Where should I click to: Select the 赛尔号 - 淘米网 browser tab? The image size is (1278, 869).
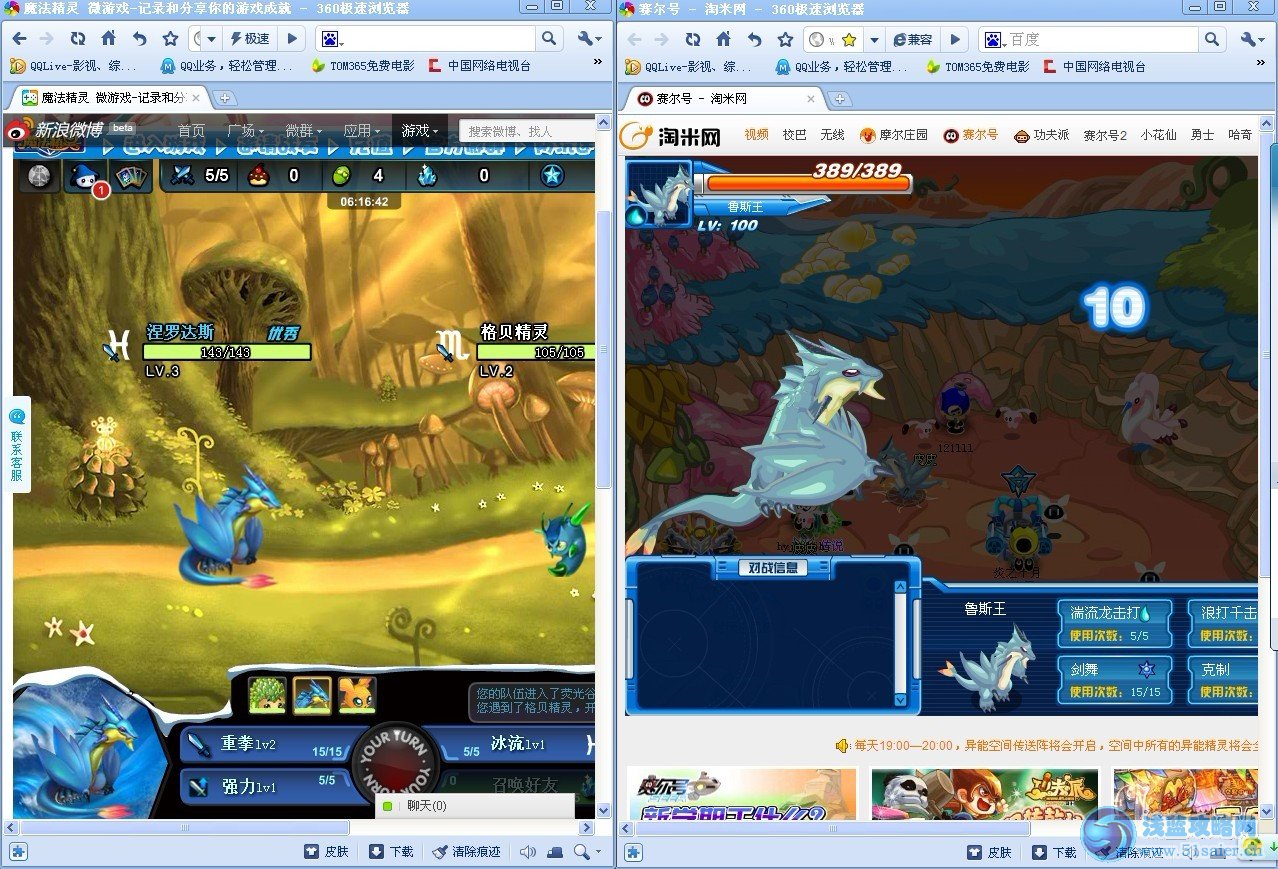click(x=724, y=99)
